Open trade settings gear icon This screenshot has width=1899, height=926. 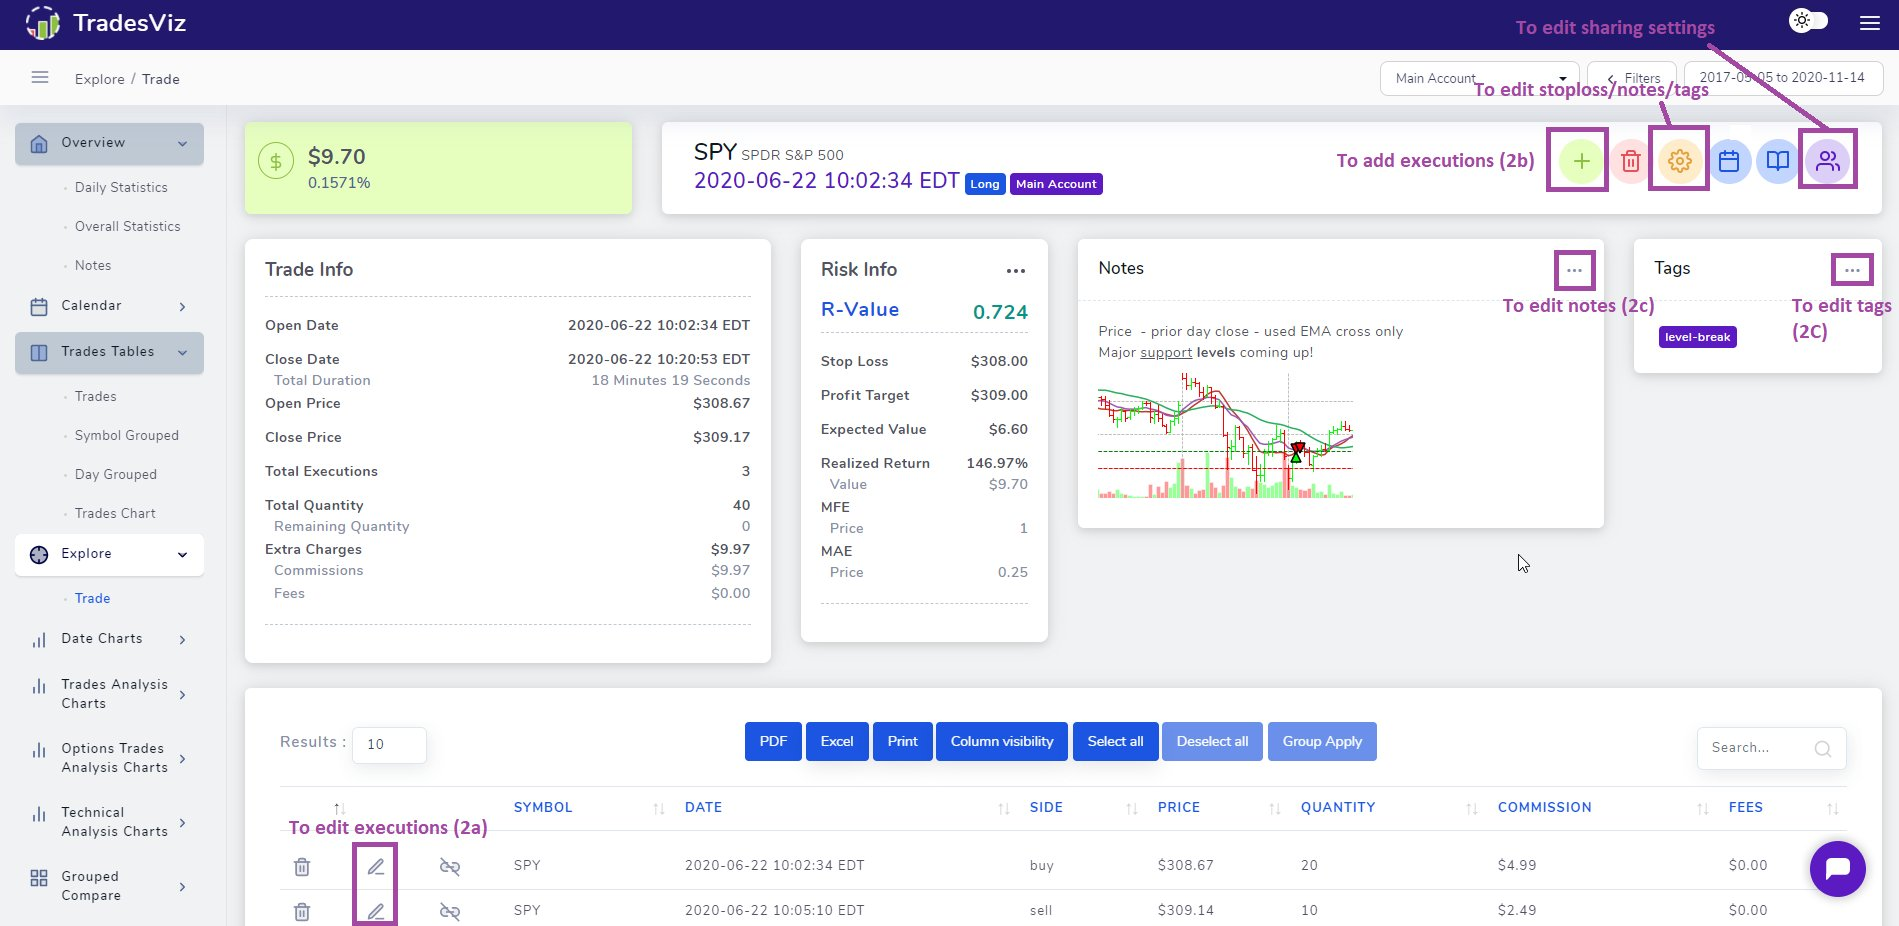click(1680, 161)
